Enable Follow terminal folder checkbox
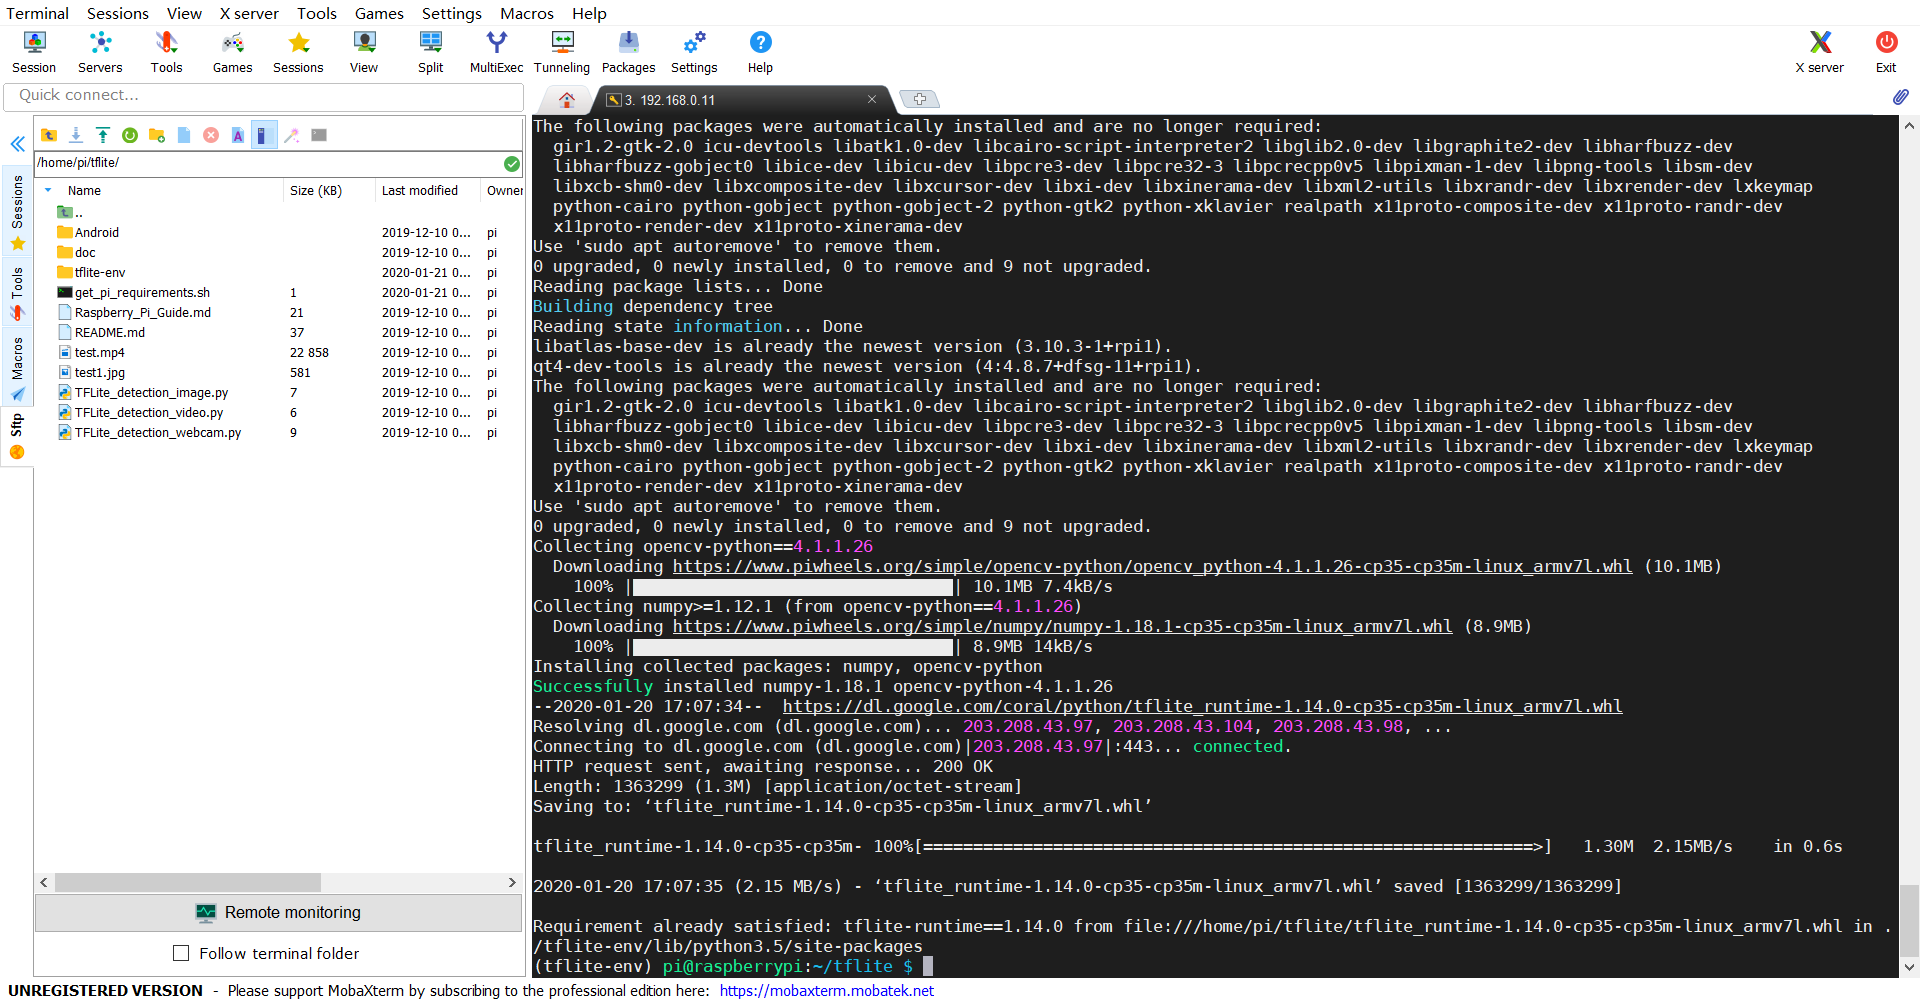The width and height of the screenshot is (1920, 1002). [181, 953]
